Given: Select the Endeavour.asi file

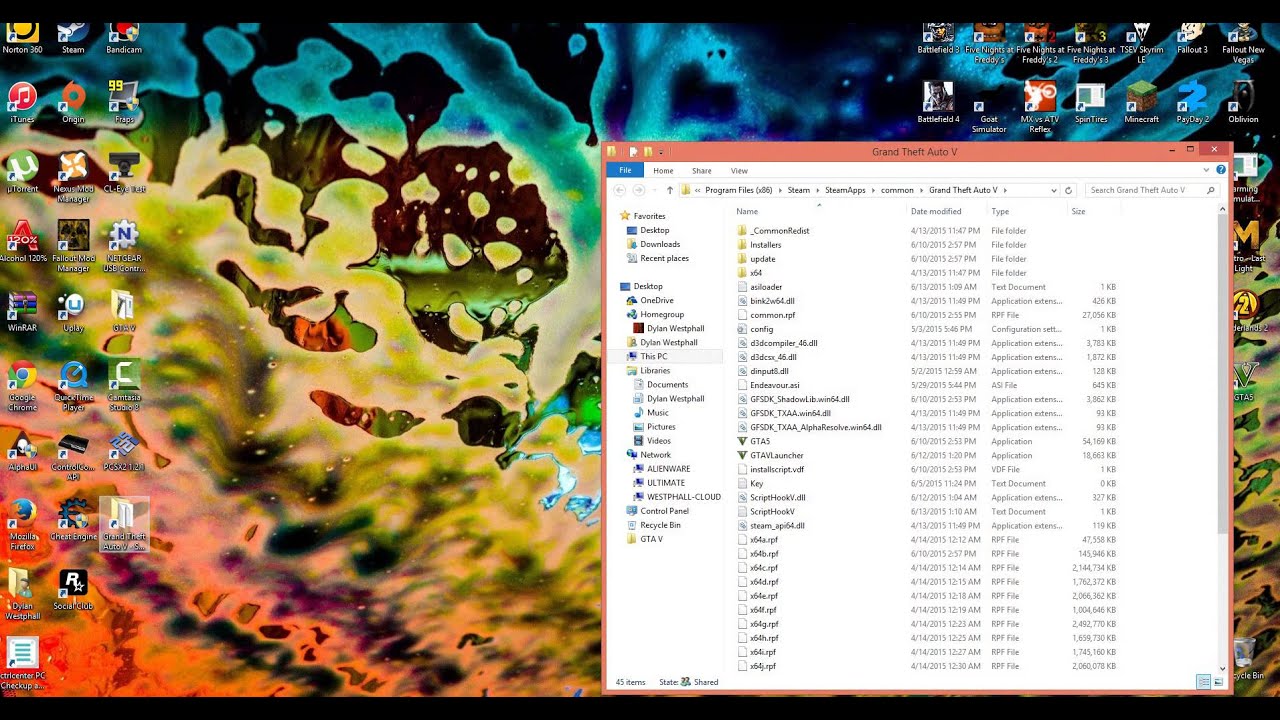Looking at the screenshot, I should [x=926, y=385].
